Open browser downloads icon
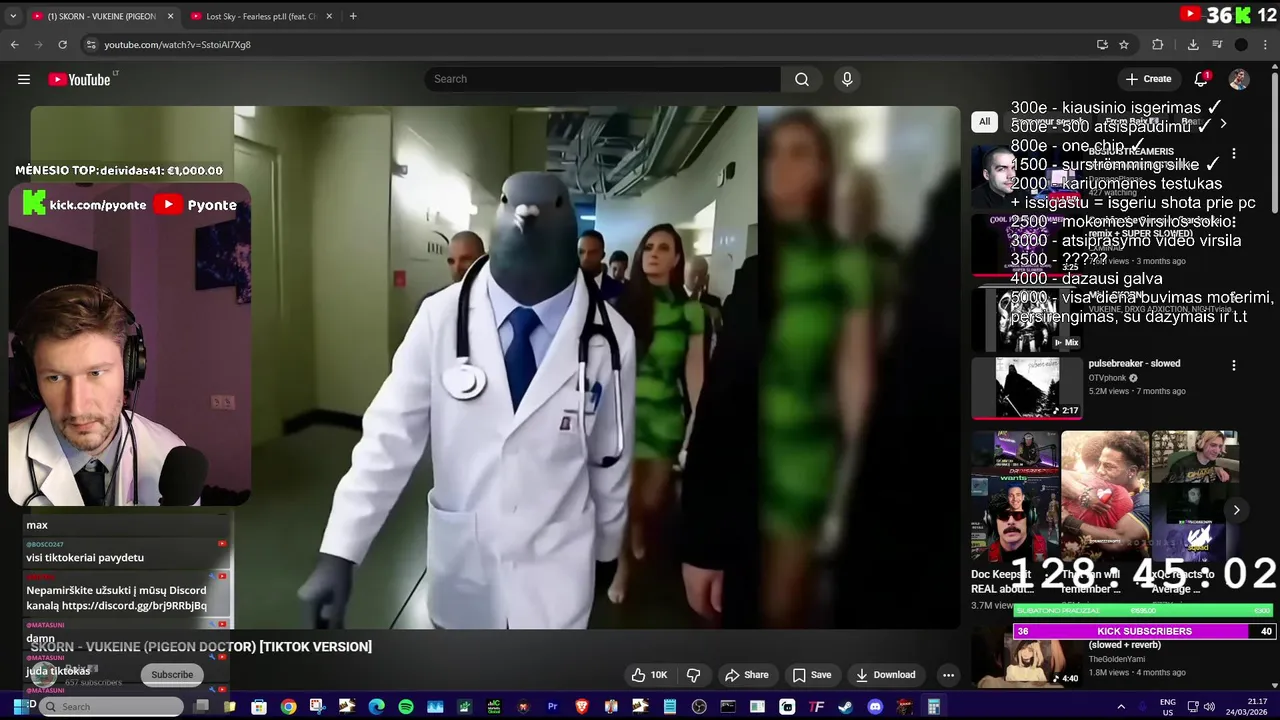This screenshot has width=1280, height=720. coord(1193,44)
